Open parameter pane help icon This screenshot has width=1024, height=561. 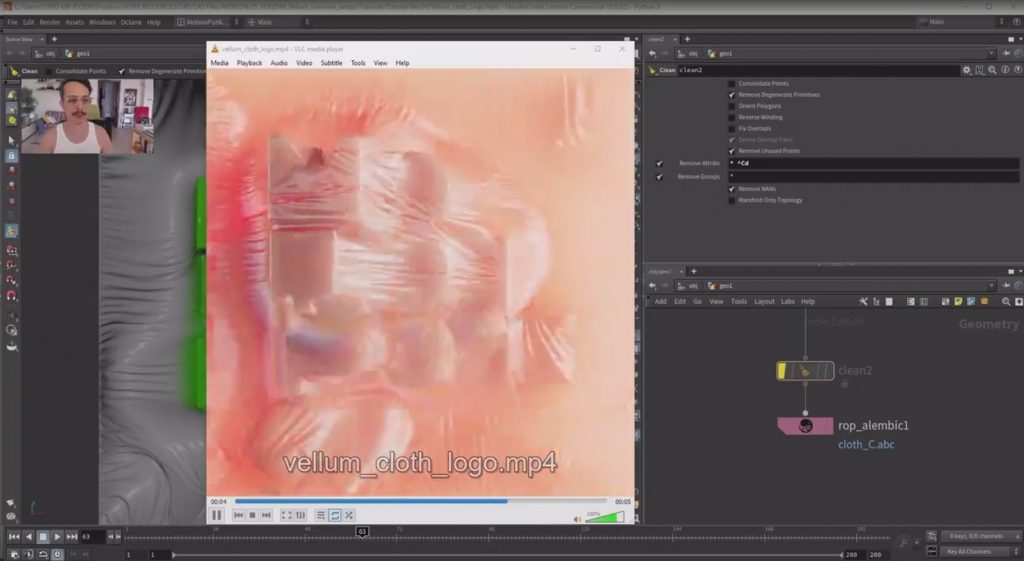tap(1017, 70)
